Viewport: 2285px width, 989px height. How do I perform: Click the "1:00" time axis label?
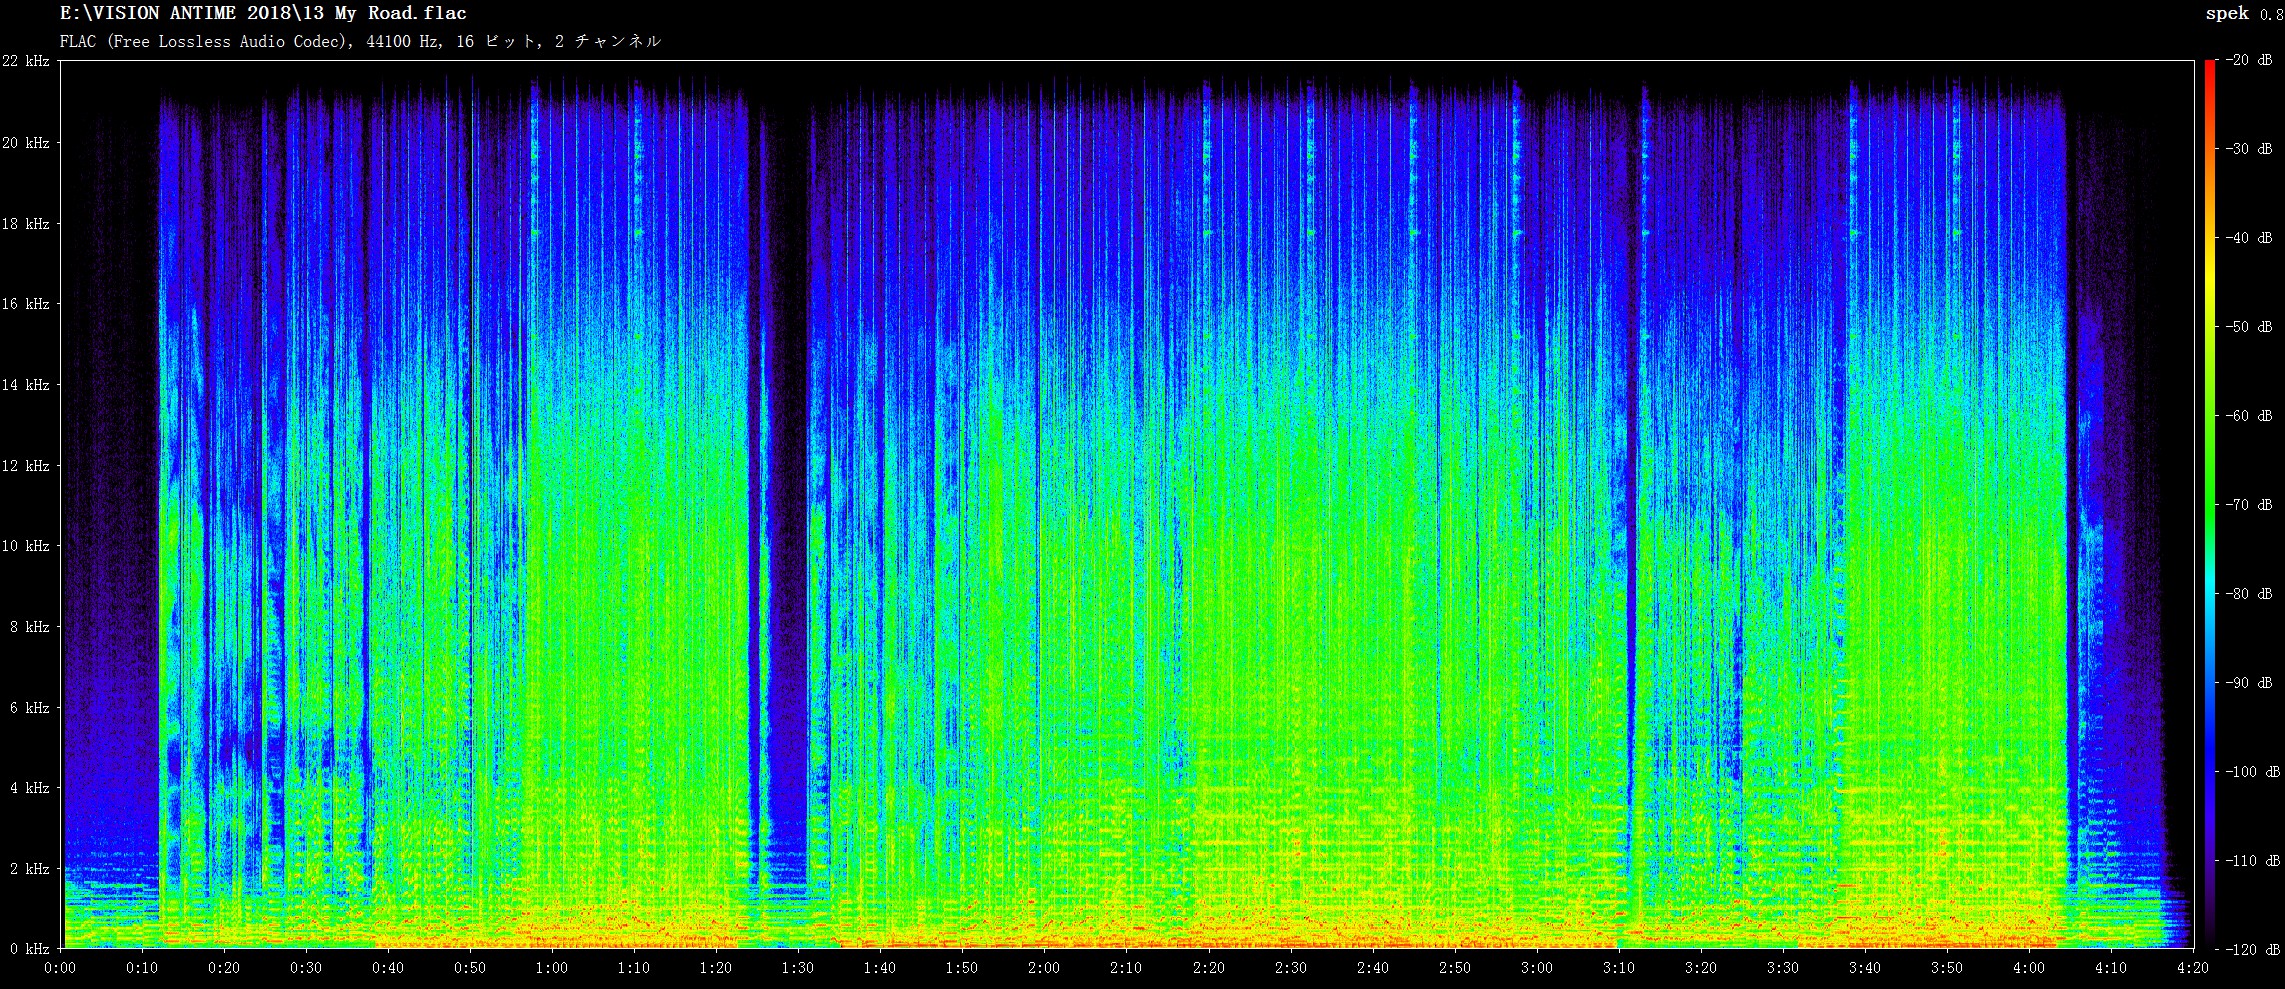552,968
